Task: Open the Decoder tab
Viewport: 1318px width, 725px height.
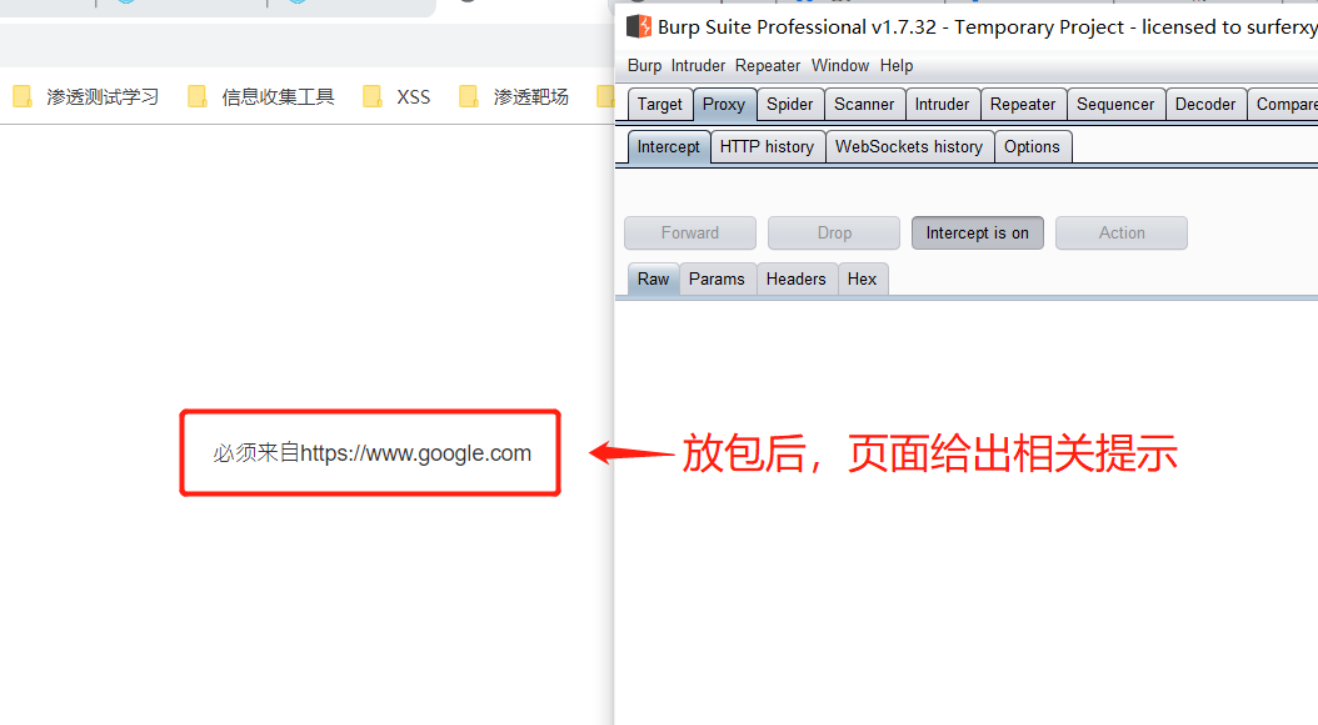Action: 1205,104
